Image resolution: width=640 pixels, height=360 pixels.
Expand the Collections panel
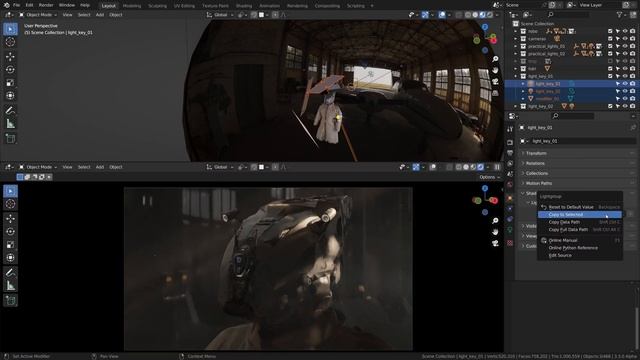(x=578, y=173)
